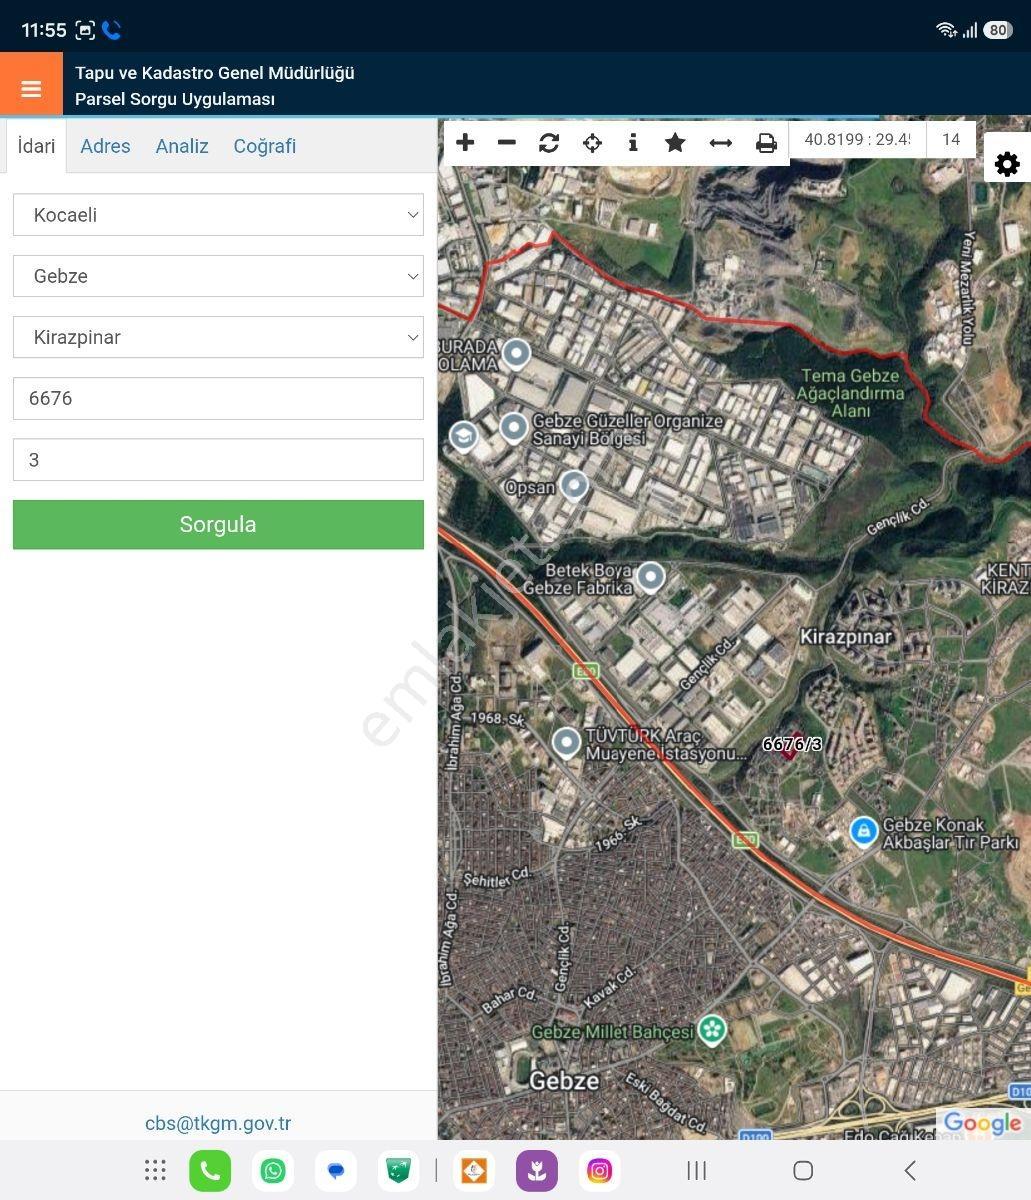Switch to the Adres tab

pos(105,146)
